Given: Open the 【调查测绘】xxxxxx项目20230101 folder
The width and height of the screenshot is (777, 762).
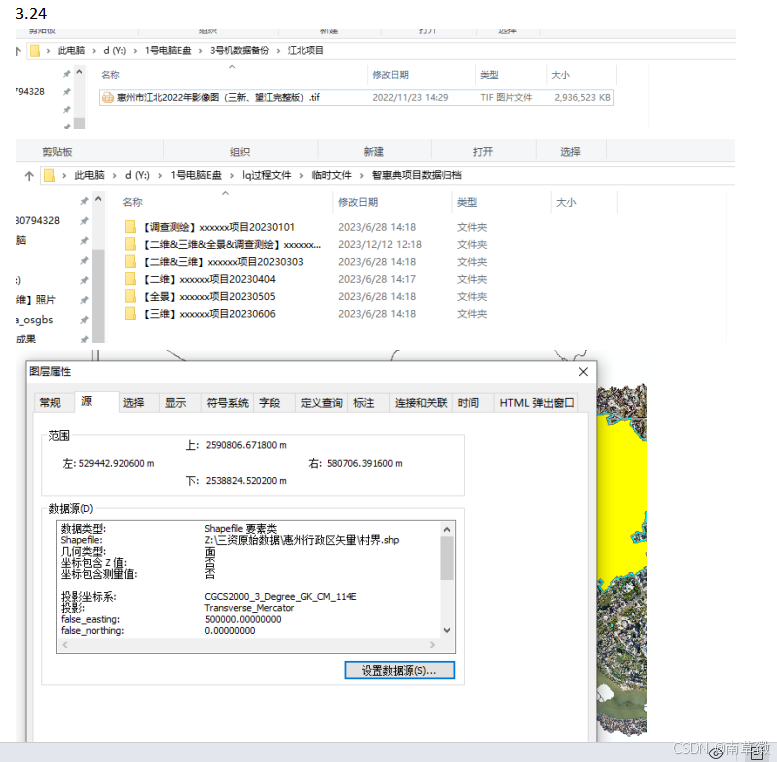Looking at the screenshot, I should coord(220,227).
